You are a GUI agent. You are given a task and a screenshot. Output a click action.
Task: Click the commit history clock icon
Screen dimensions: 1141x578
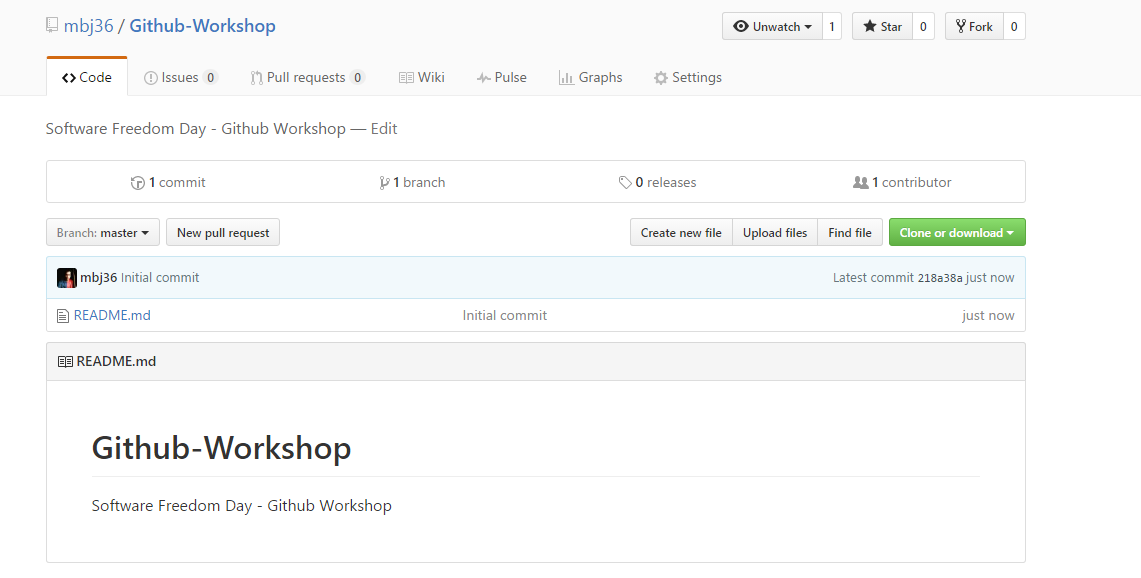pos(138,183)
